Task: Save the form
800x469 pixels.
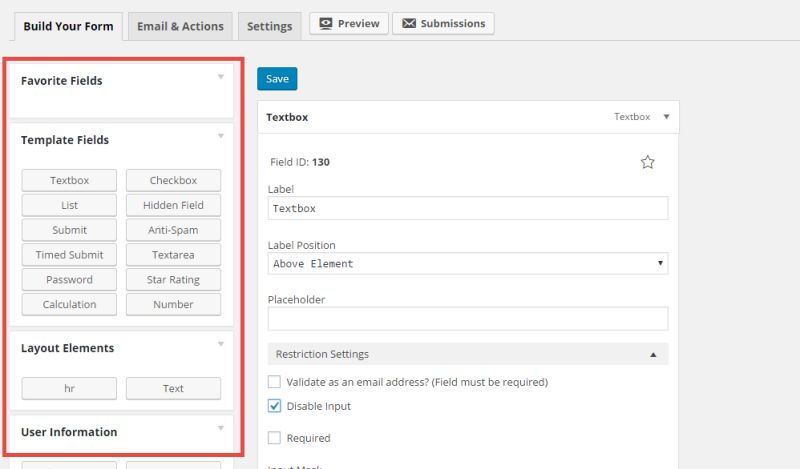Action: pyautogui.click(x=277, y=79)
